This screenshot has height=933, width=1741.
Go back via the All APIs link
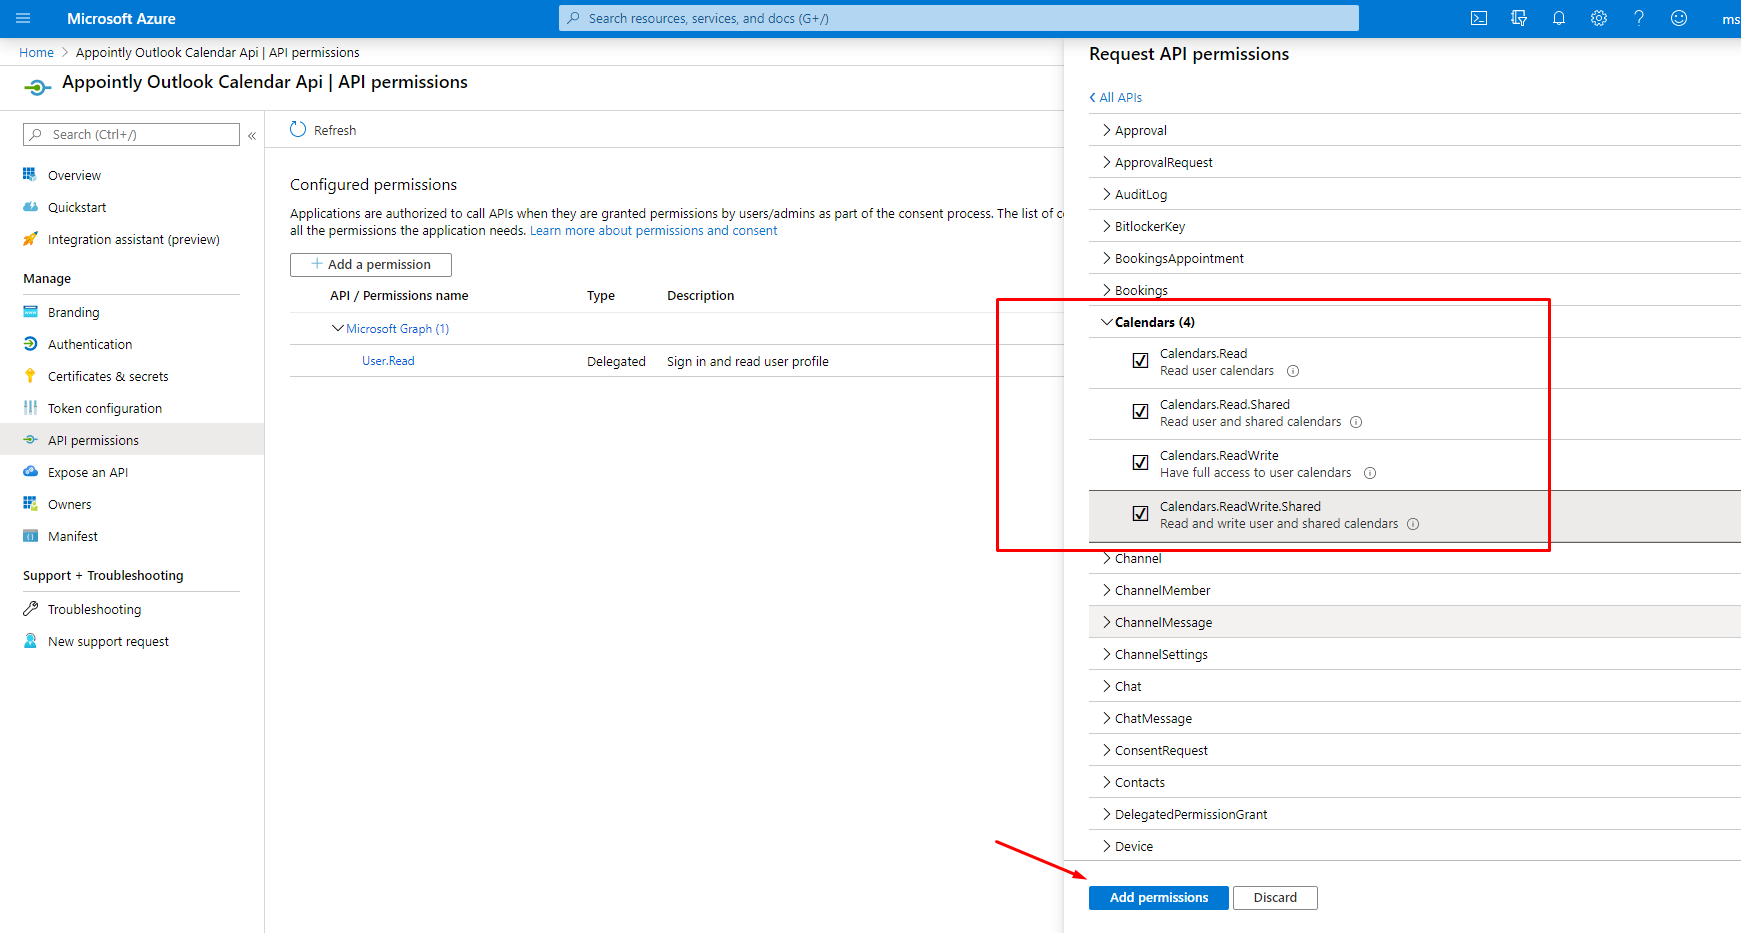pos(1116,97)
